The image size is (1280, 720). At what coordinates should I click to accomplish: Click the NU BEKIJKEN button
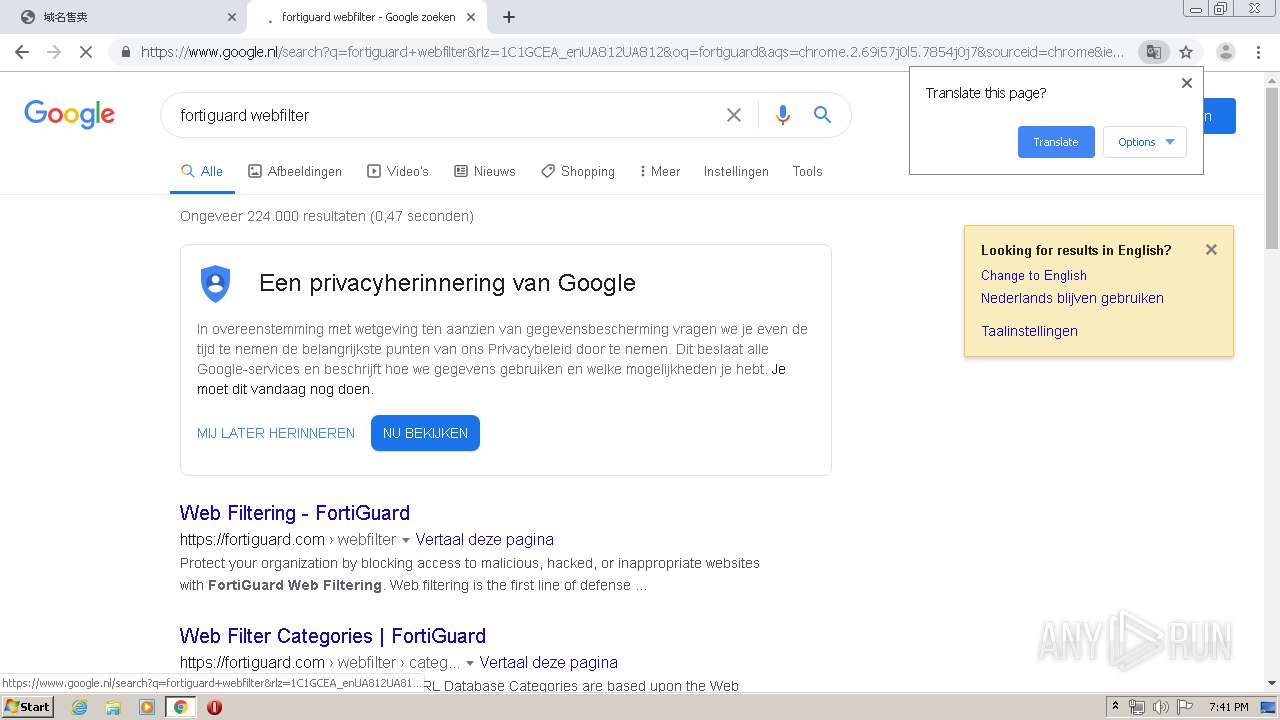pos(425,433)
